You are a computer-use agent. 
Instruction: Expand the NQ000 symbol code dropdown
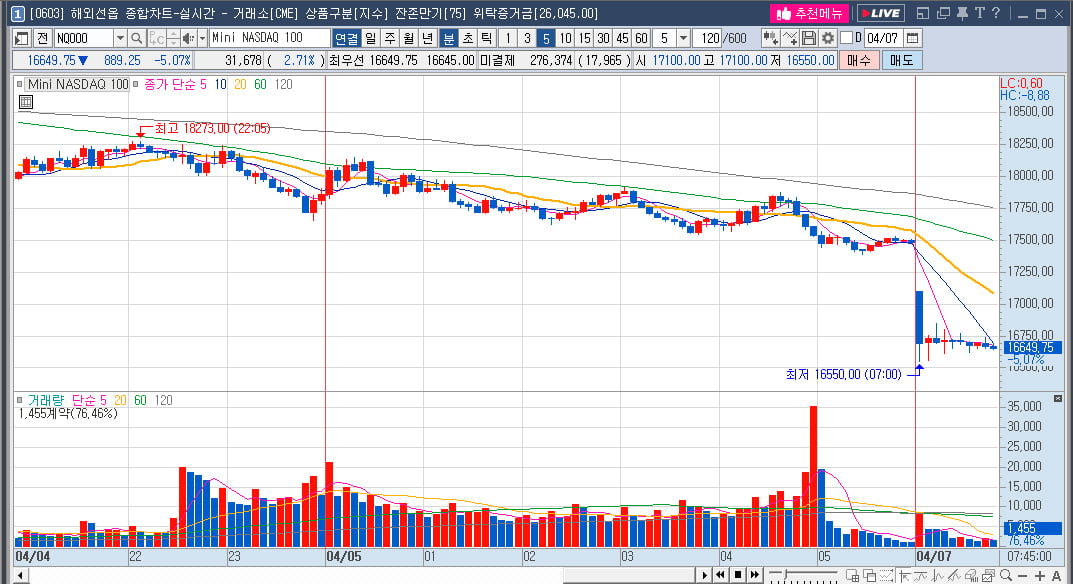point(120,38)
